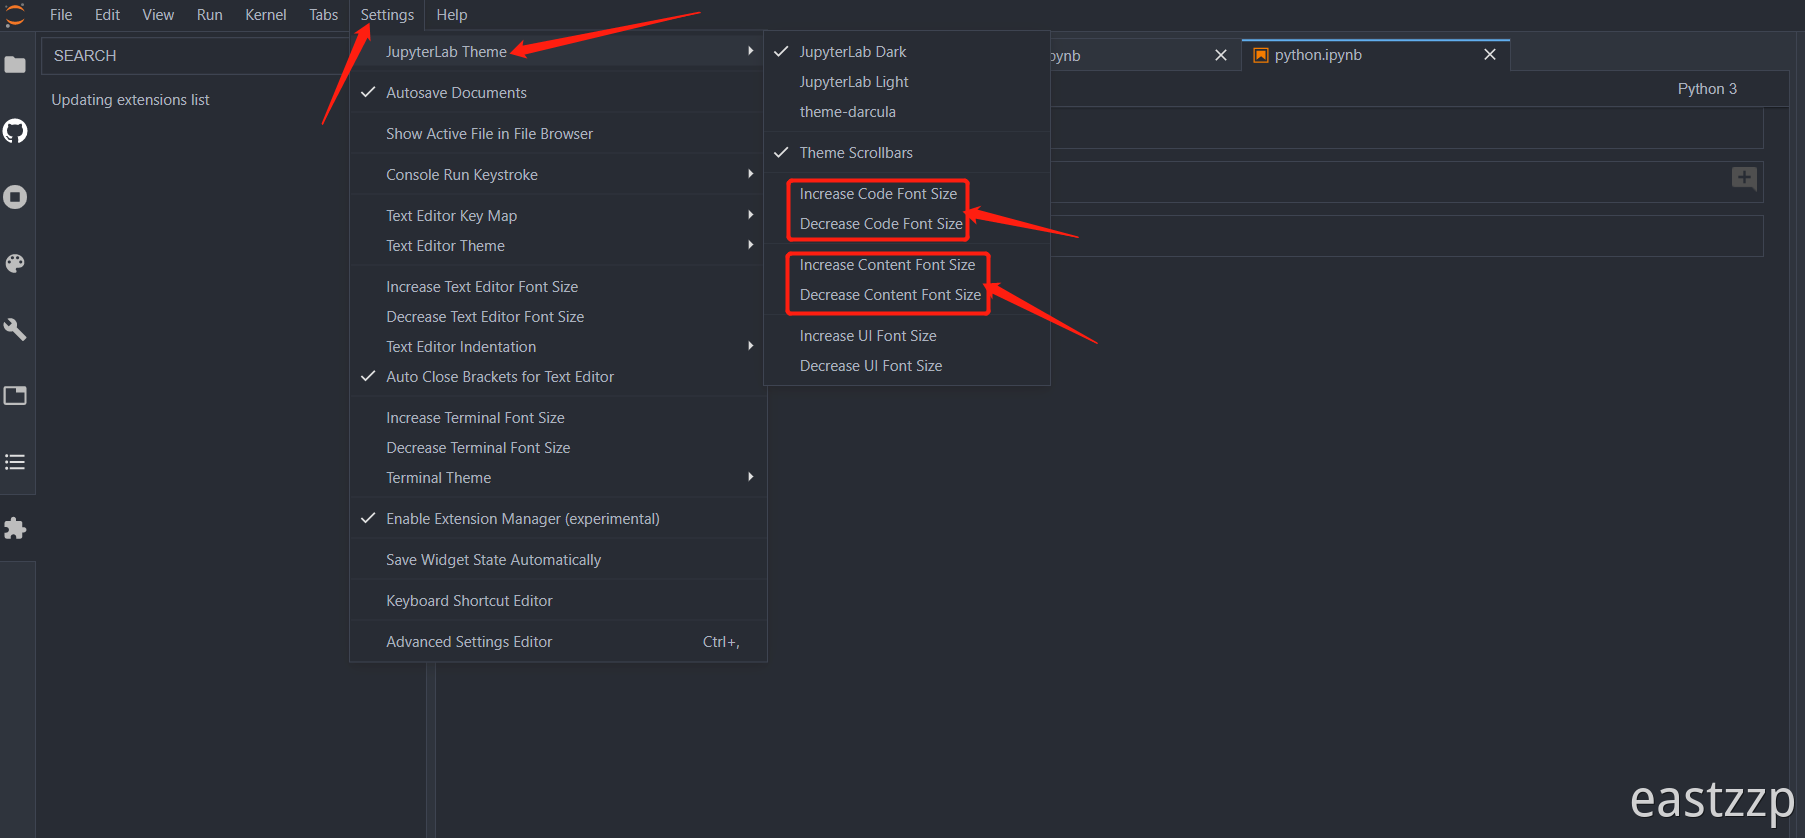Screen dimensions: 1805x838
Task: Expand the Console Run Keystroke submenu
Action: [558, 175]
